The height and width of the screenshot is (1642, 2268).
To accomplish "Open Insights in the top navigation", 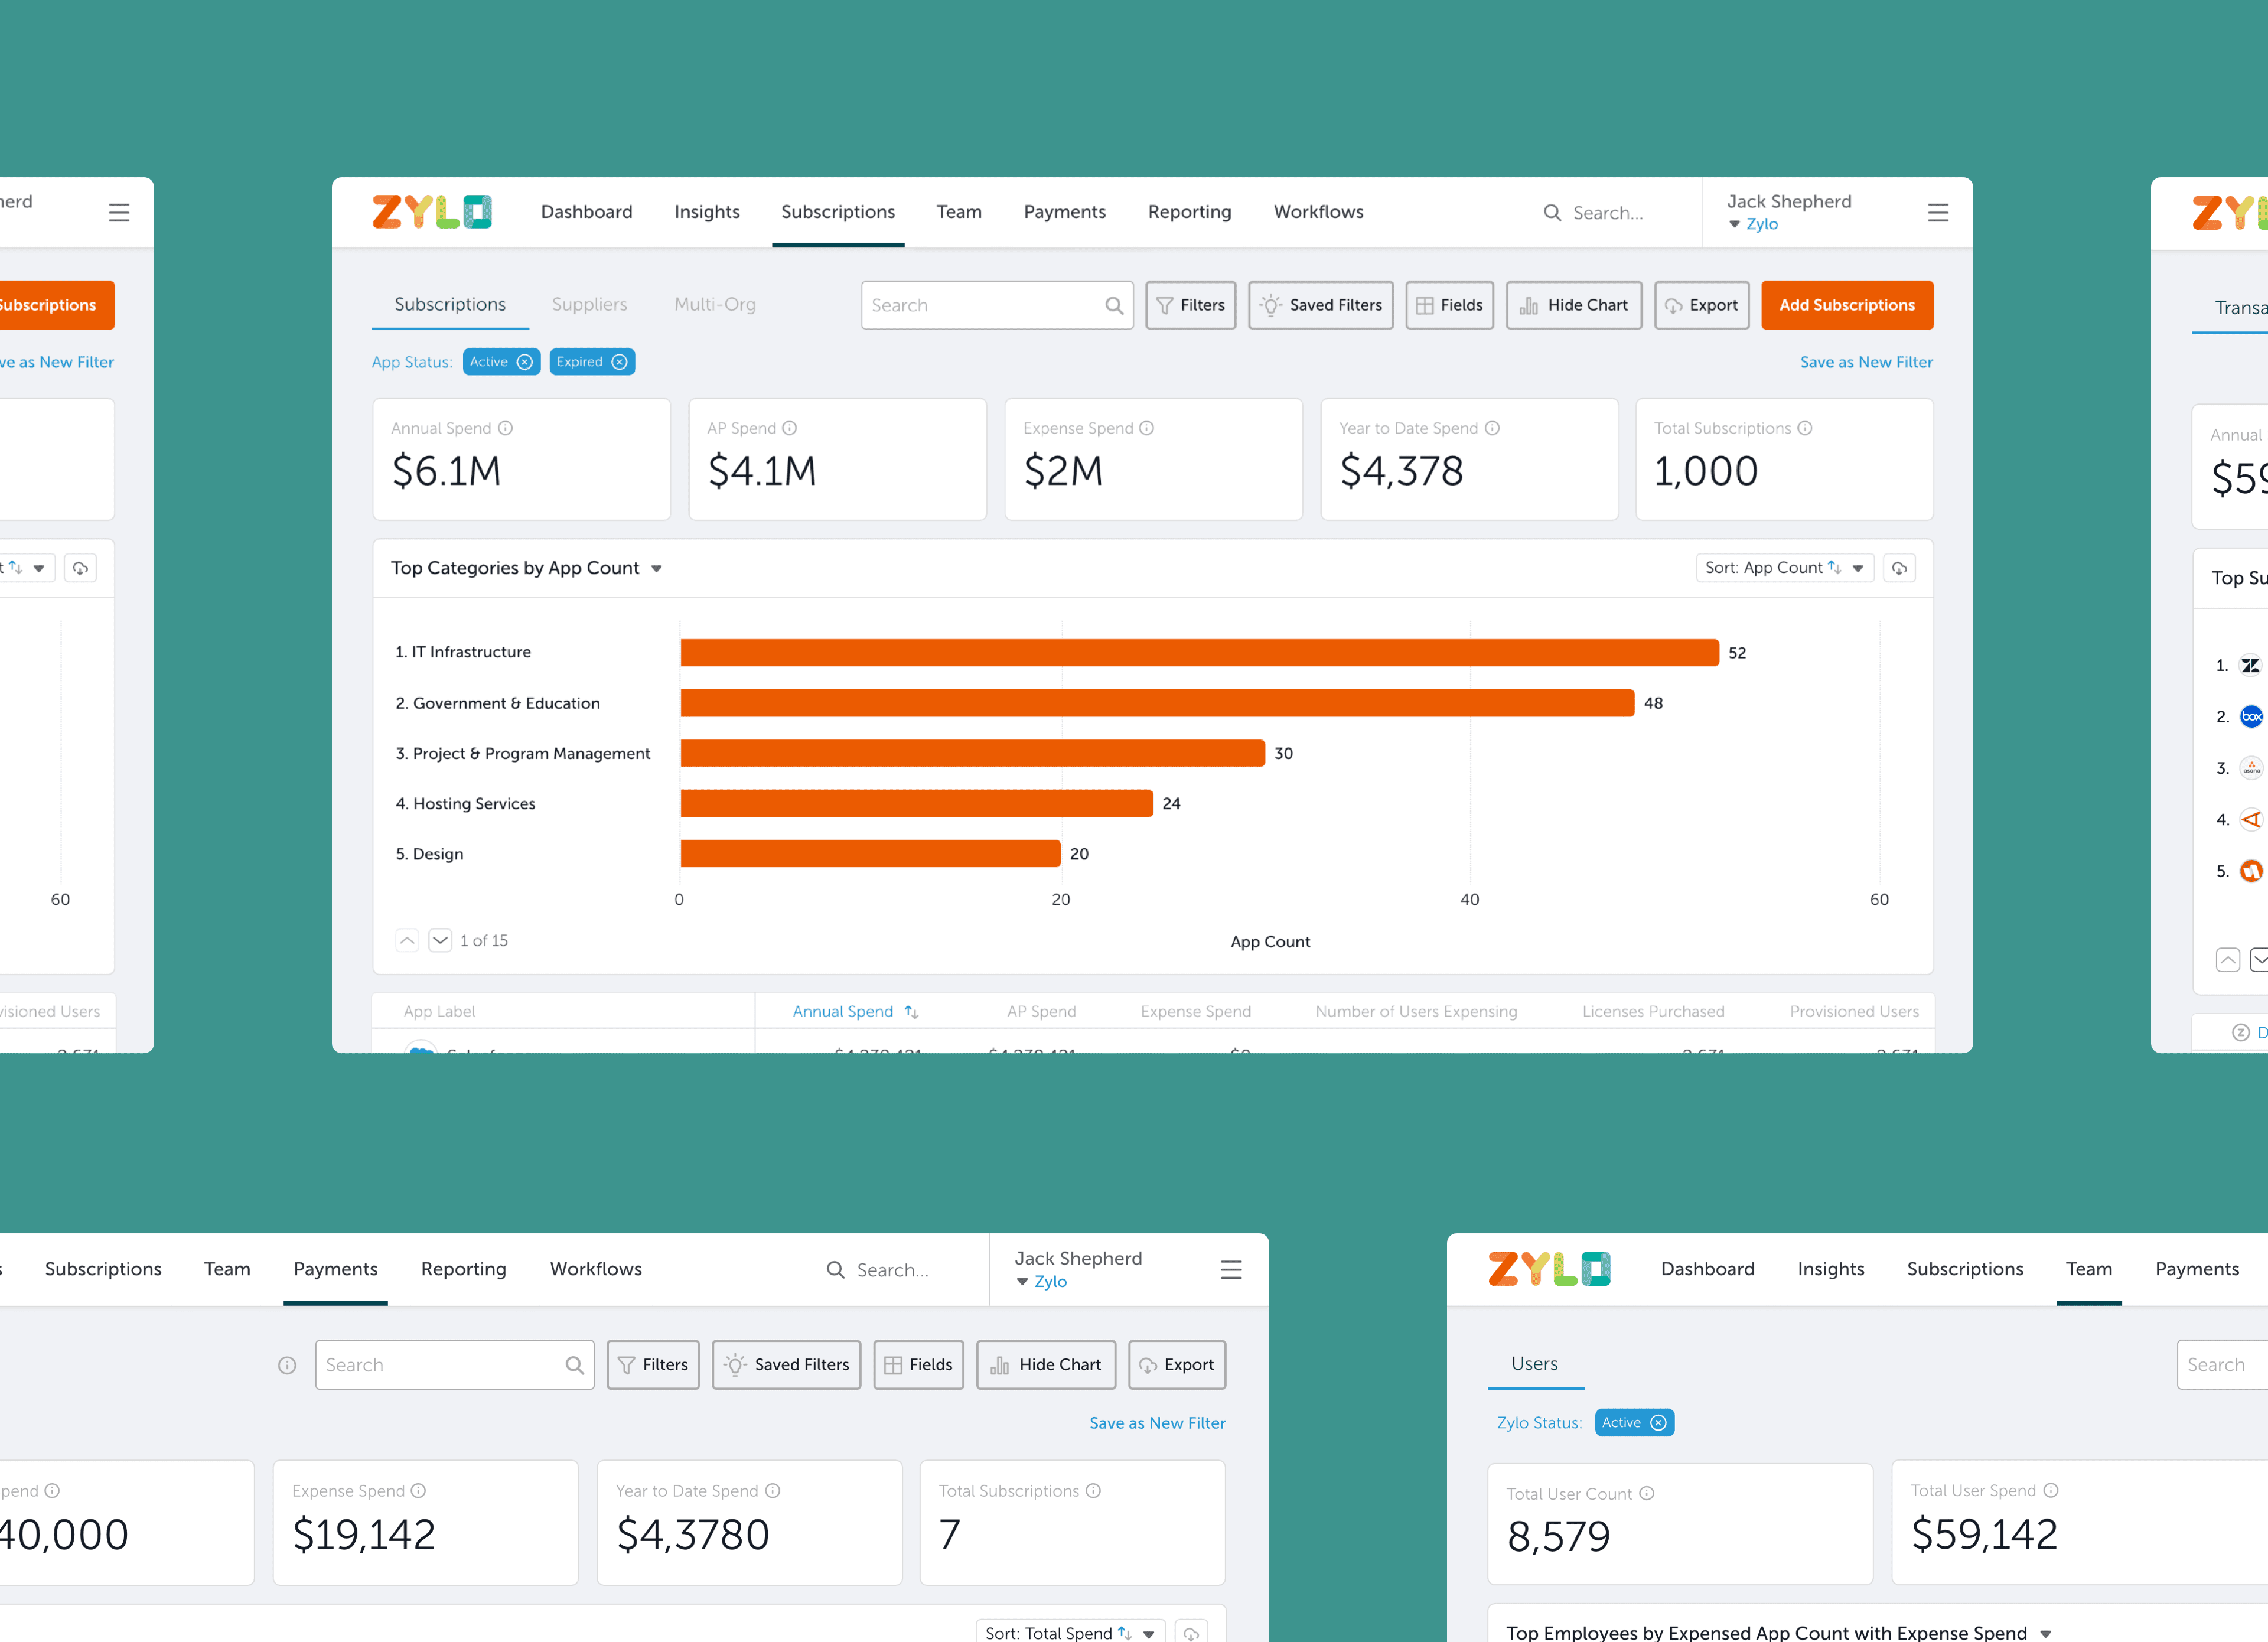I will 706,212.
